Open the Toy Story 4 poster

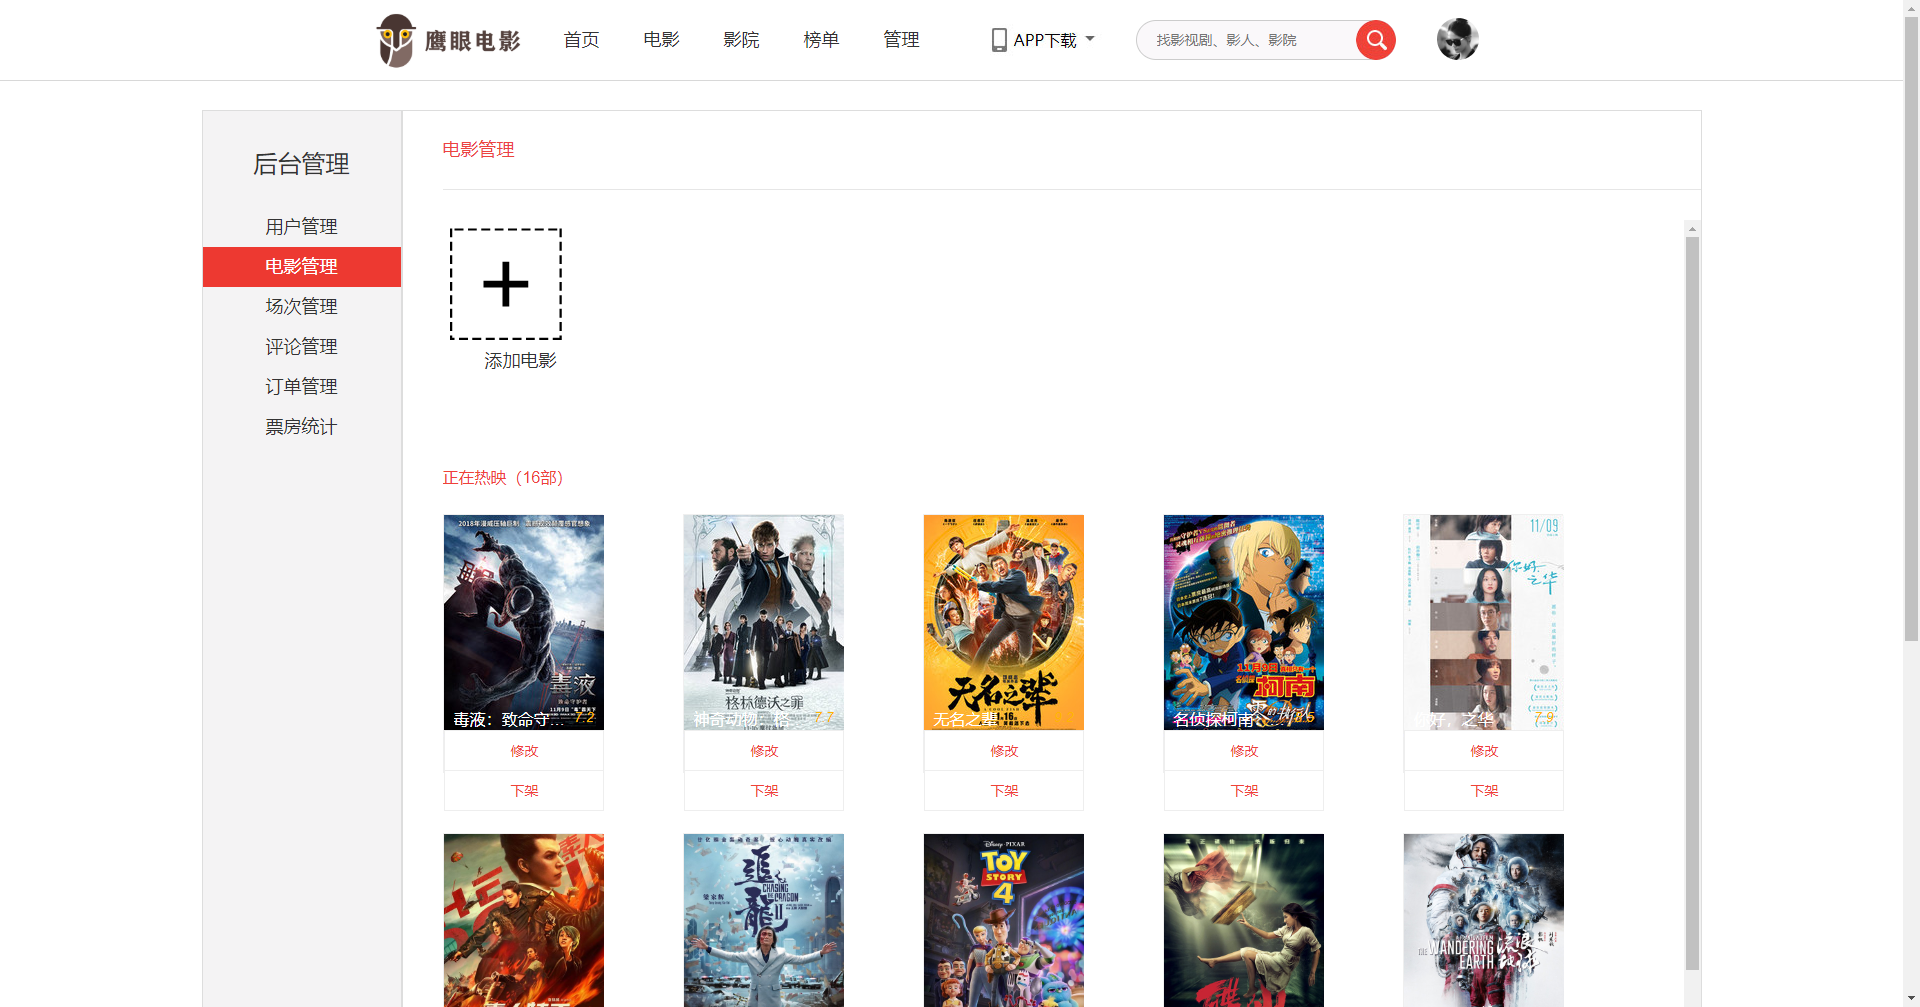click(x=1004, y=920)
